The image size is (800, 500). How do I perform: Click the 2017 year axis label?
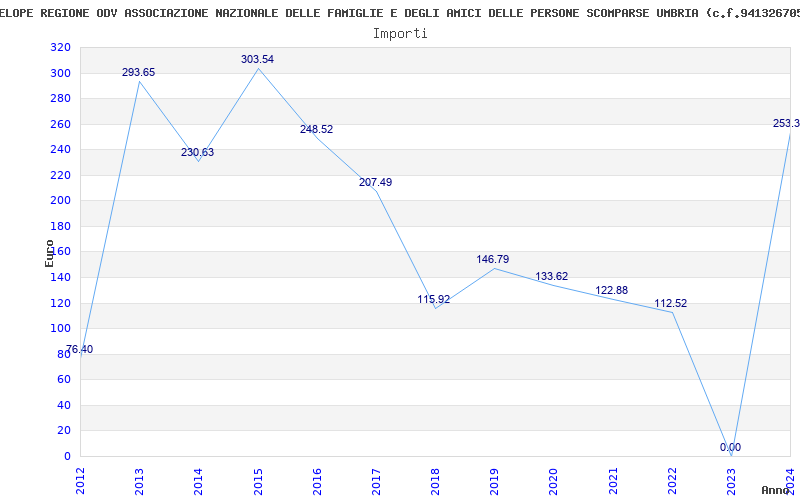tap(376, 481)
